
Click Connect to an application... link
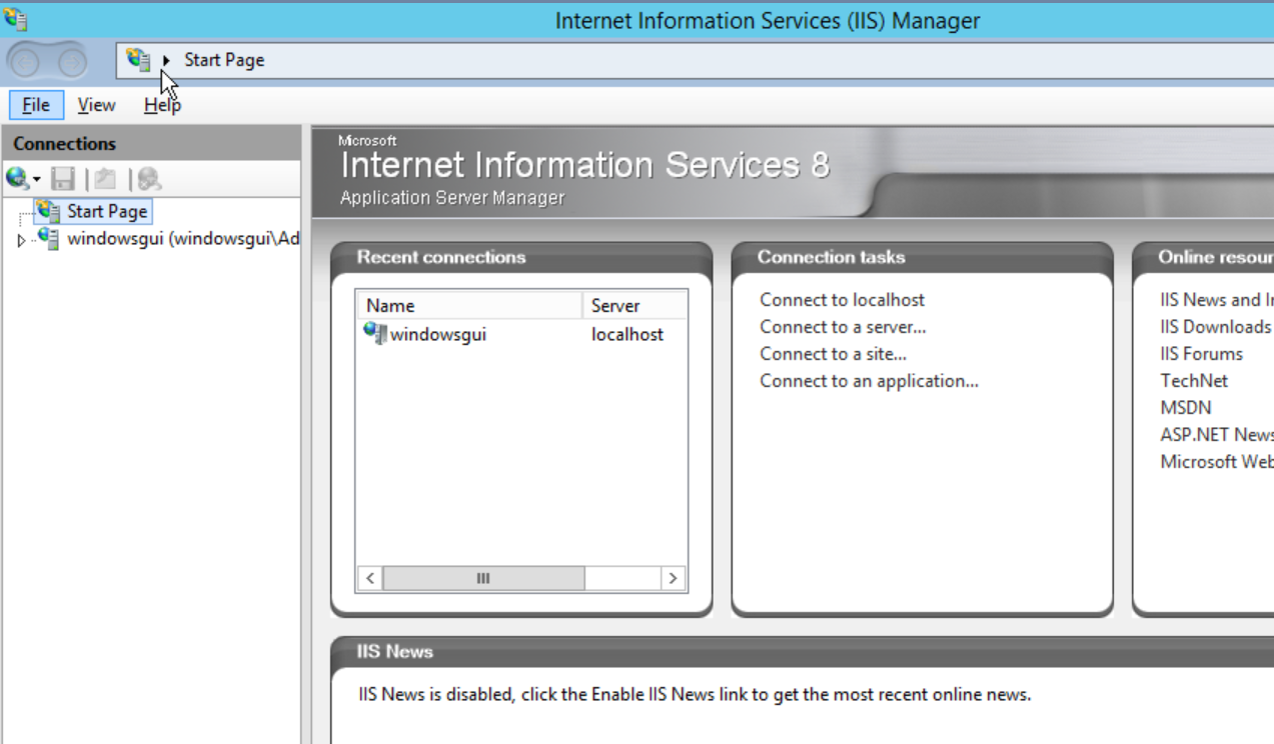[869, 381]
